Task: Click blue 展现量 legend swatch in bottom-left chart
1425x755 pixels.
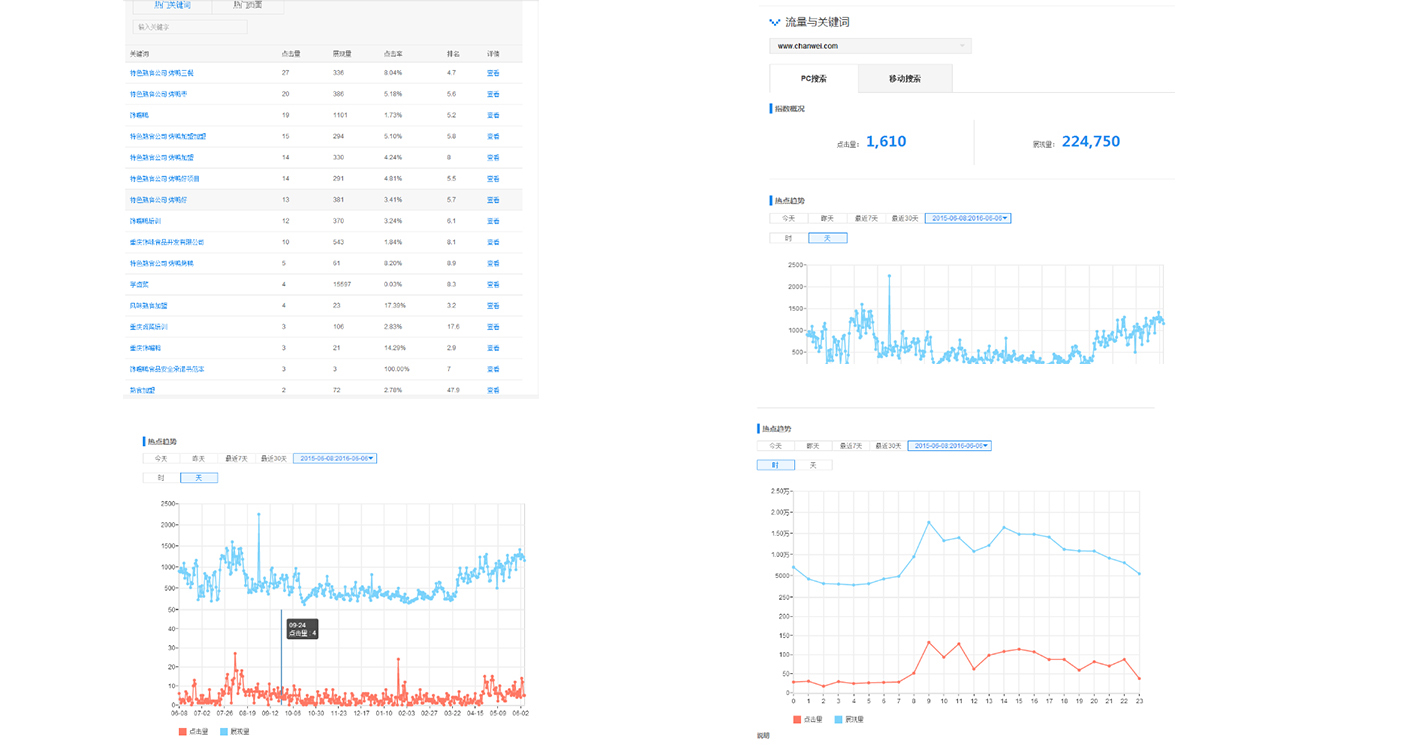Action: click(x=224, y=732)
